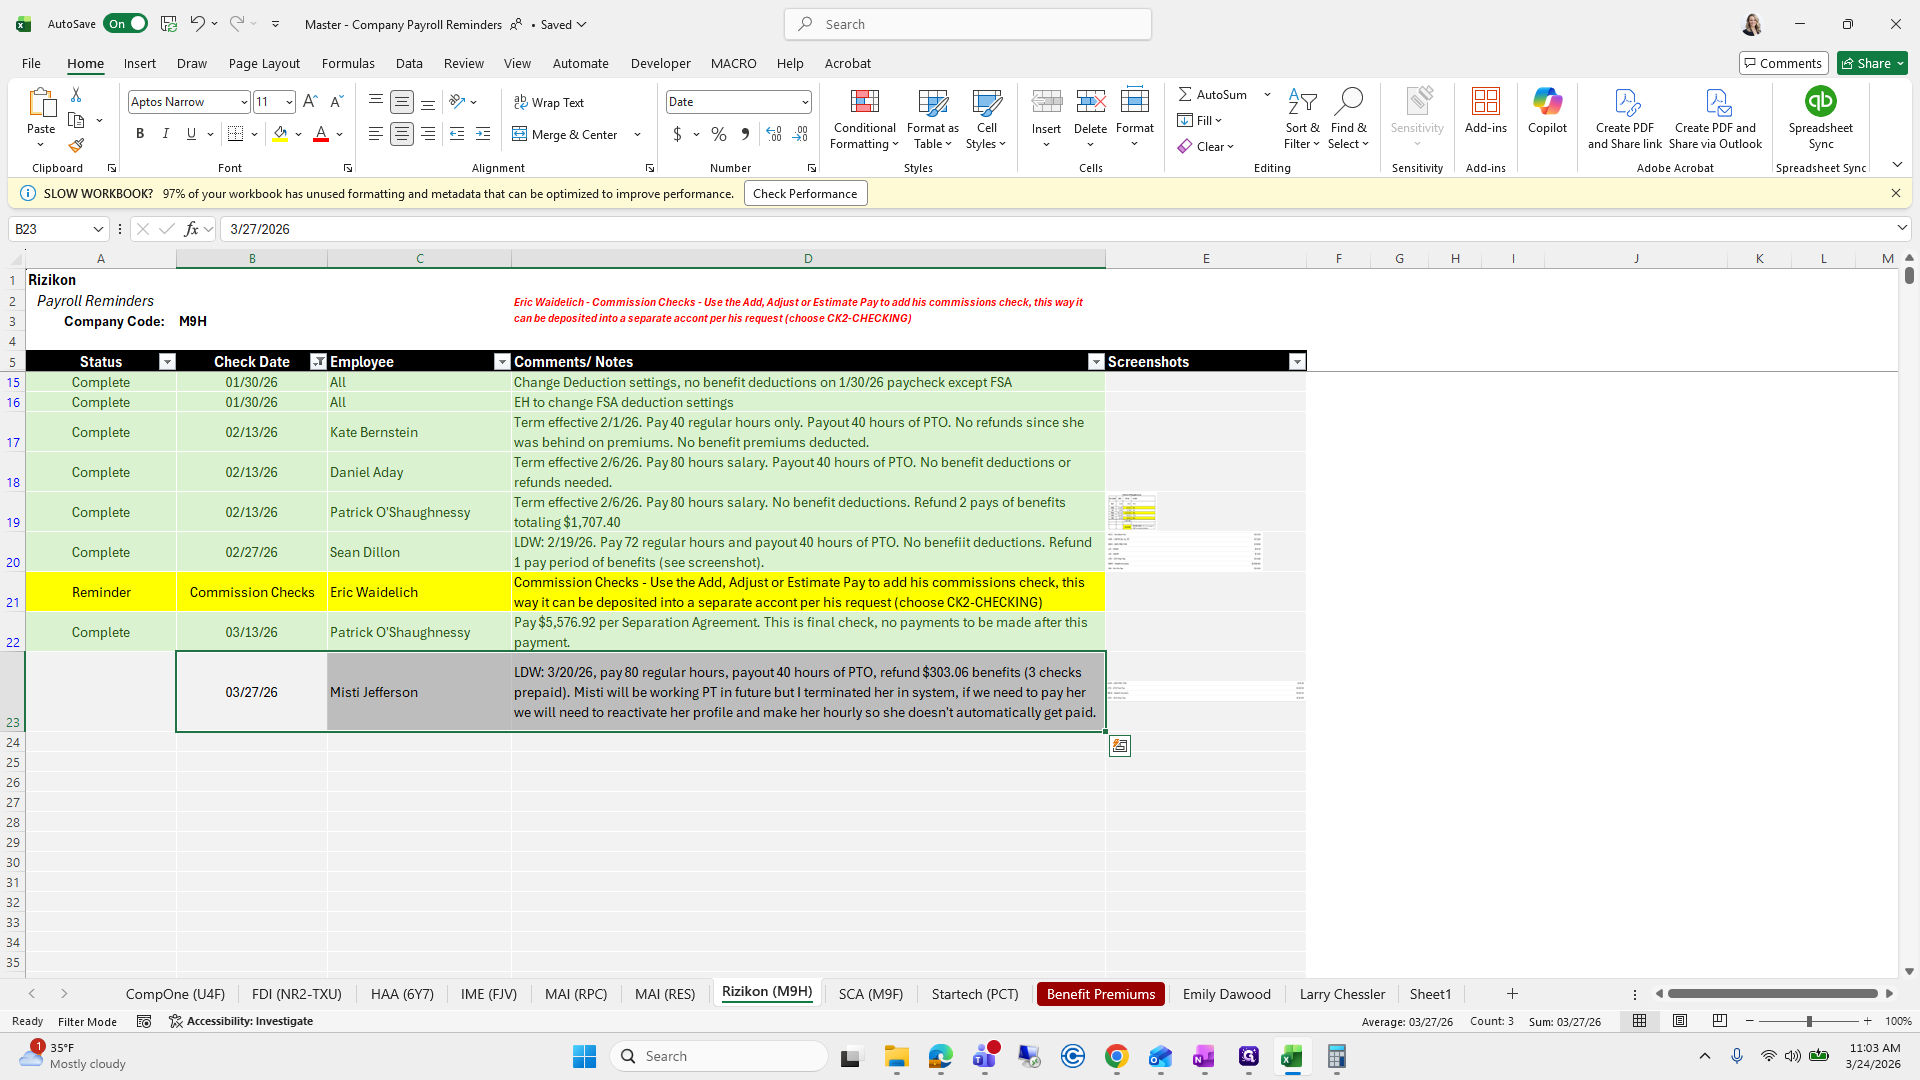Switch to Page Layout view in status bar
The width and height of the screenshot is (1920, 1080).
tap(1680, 1021)
